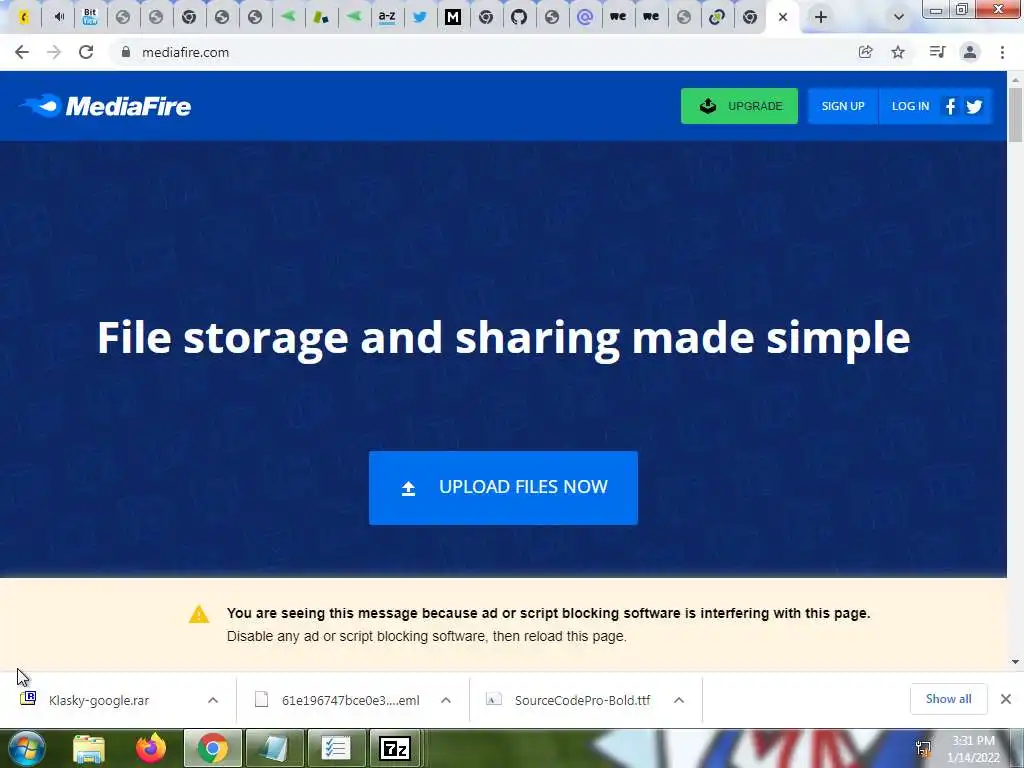
Task: Close the downloads bar
Action: point(1006,699)
